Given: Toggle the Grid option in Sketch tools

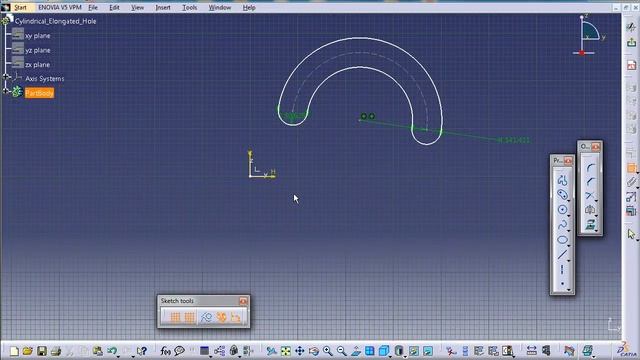Looking at the screenshot, I should pyautogui.click(x=175, y=317).
